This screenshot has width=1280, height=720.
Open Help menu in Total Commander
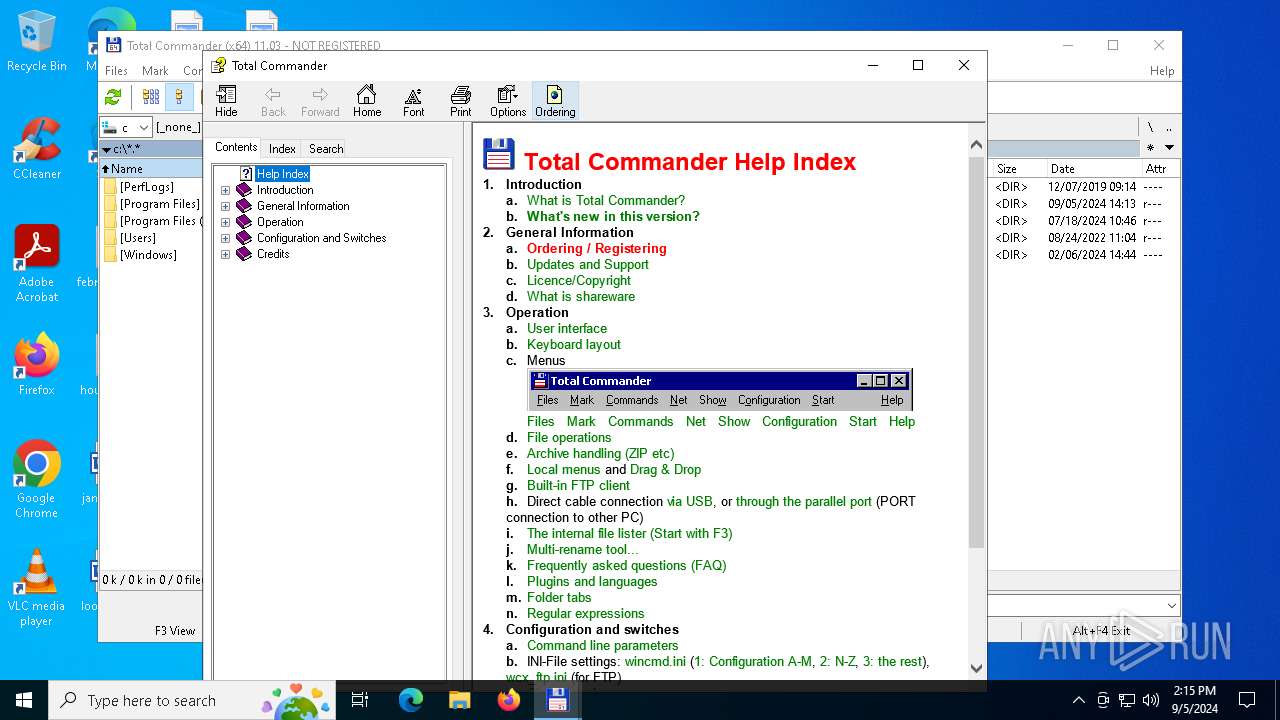tap(1162, 71)
